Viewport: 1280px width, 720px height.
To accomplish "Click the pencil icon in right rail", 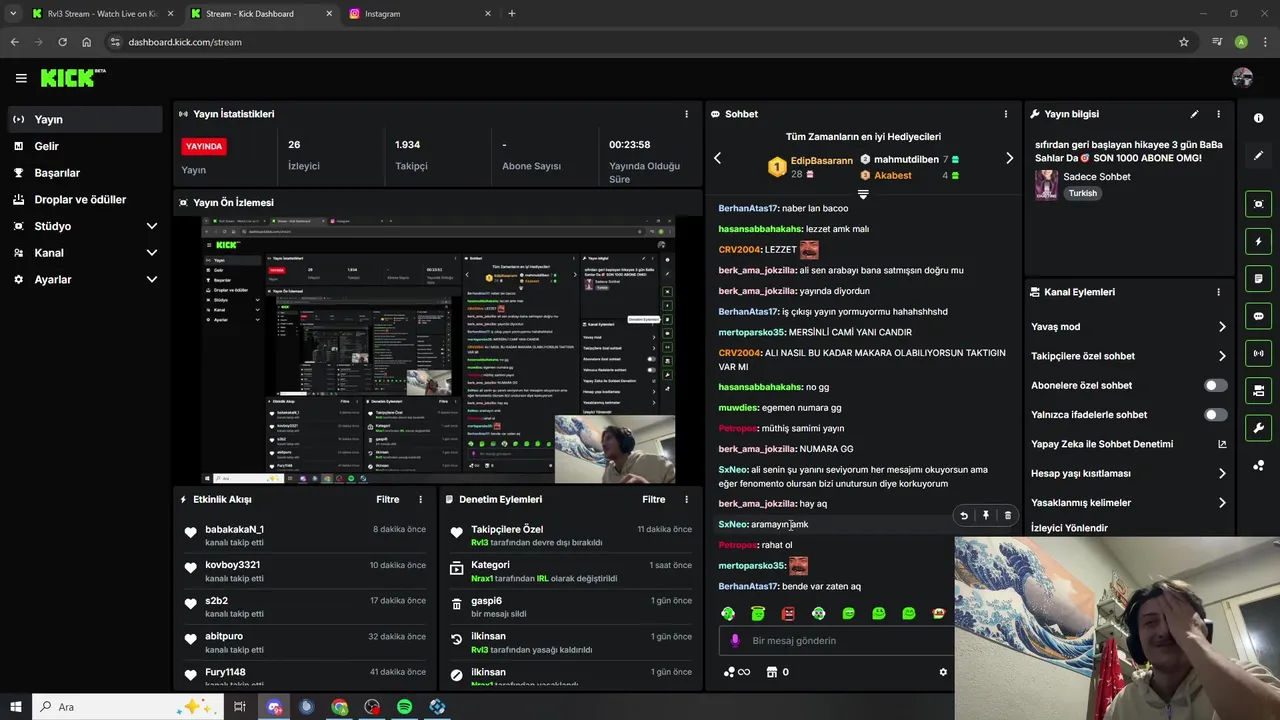I will point(1258,156).
